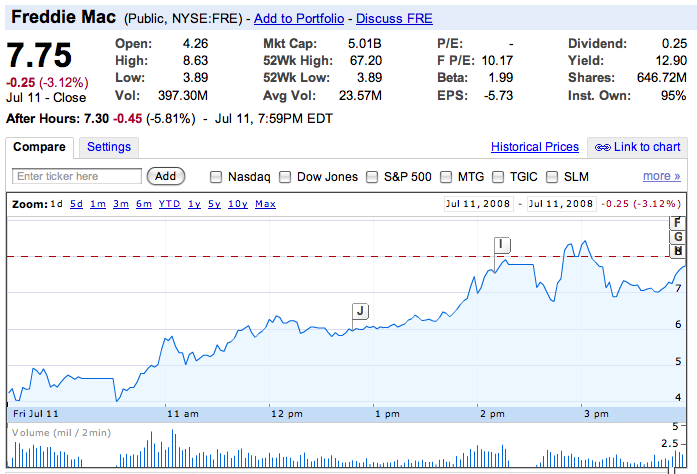Toggle the SLM comparison checkbox
This screenshot has width=697, height=474.
point(552,177)
